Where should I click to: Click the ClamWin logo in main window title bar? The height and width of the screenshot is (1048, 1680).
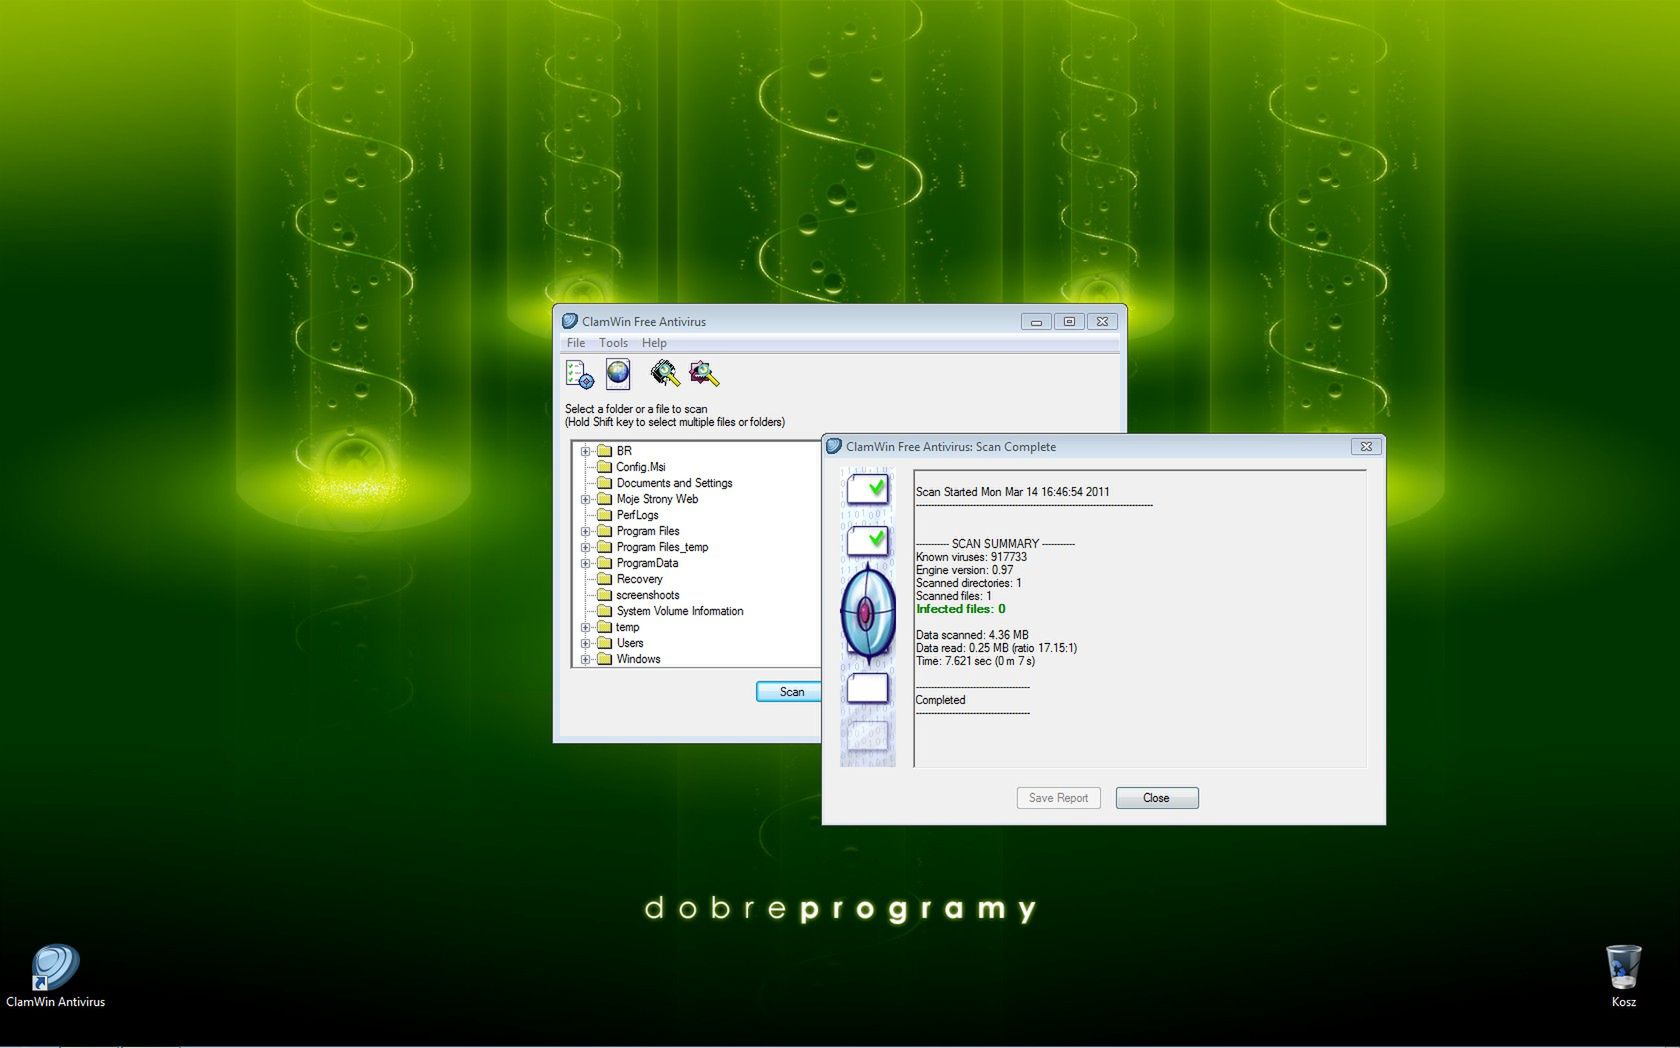click(570, 321)
